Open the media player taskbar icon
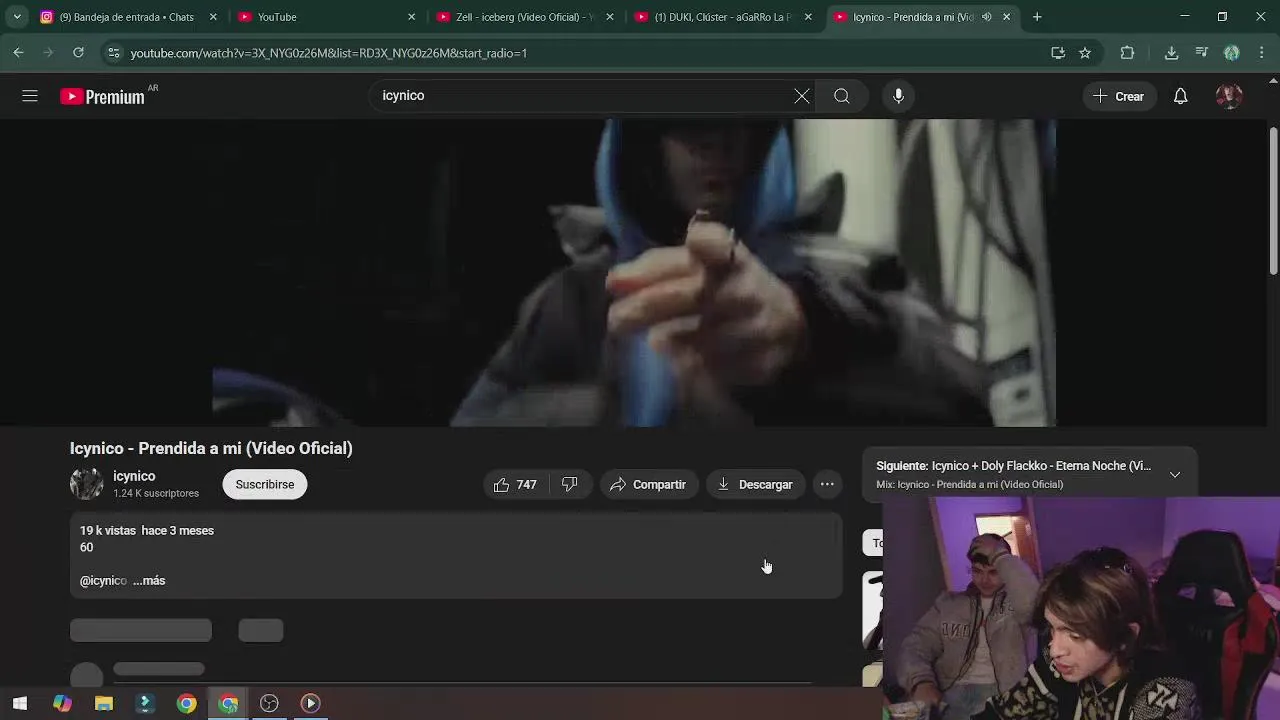The width and height of the screenshot is (1280, 720). 311,704
